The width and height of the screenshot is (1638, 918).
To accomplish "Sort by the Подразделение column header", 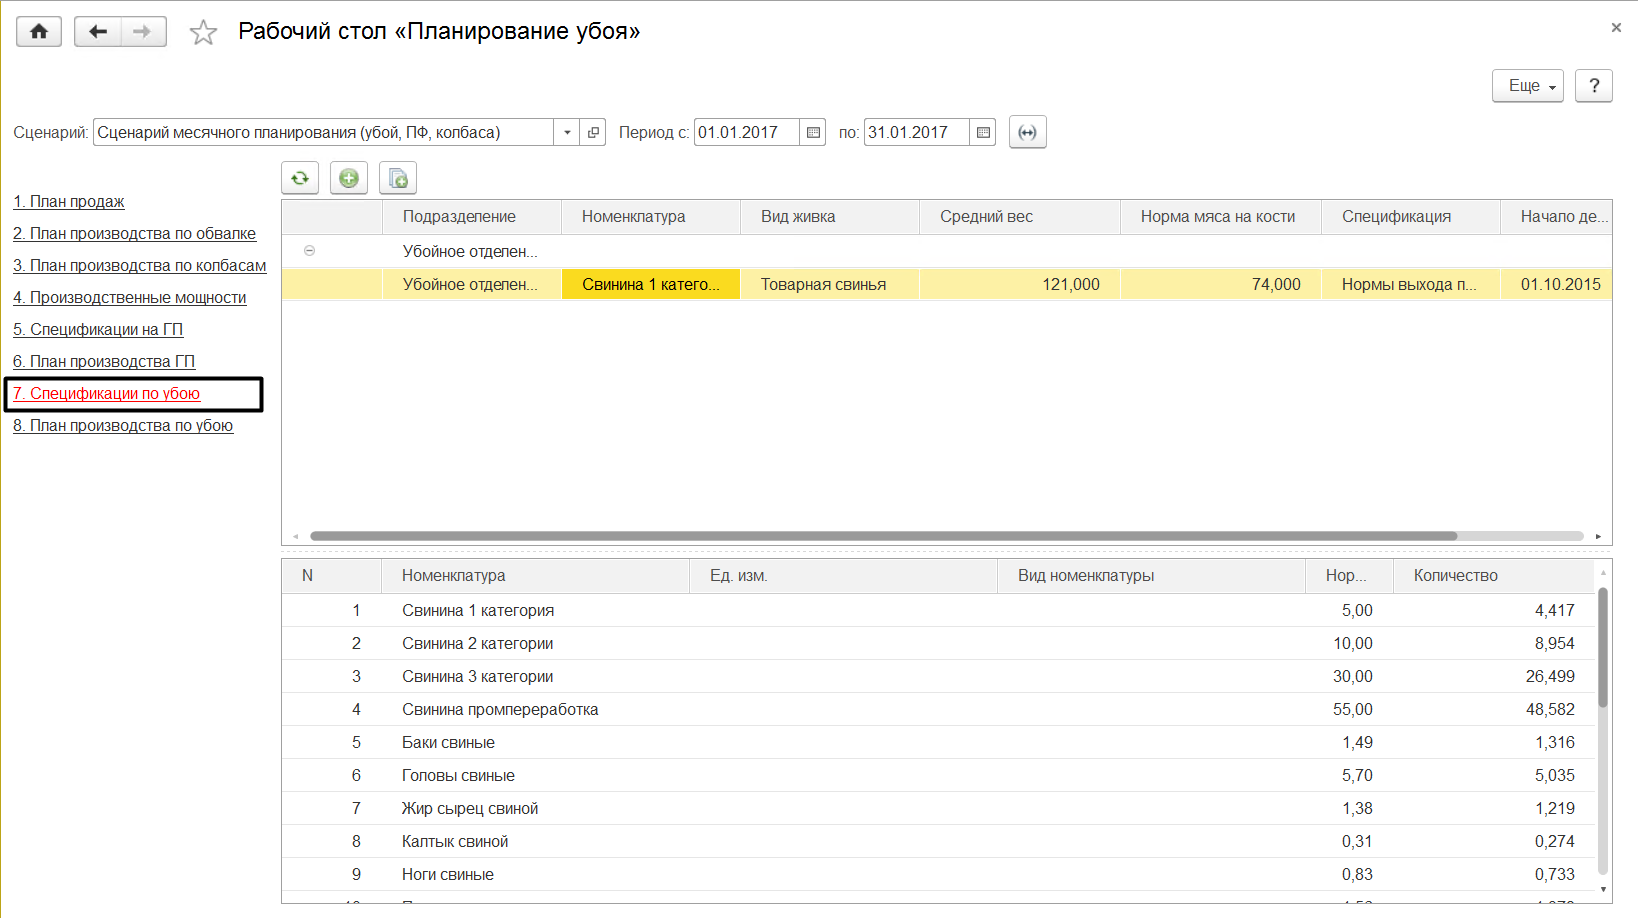I will (x=472, y=217).
